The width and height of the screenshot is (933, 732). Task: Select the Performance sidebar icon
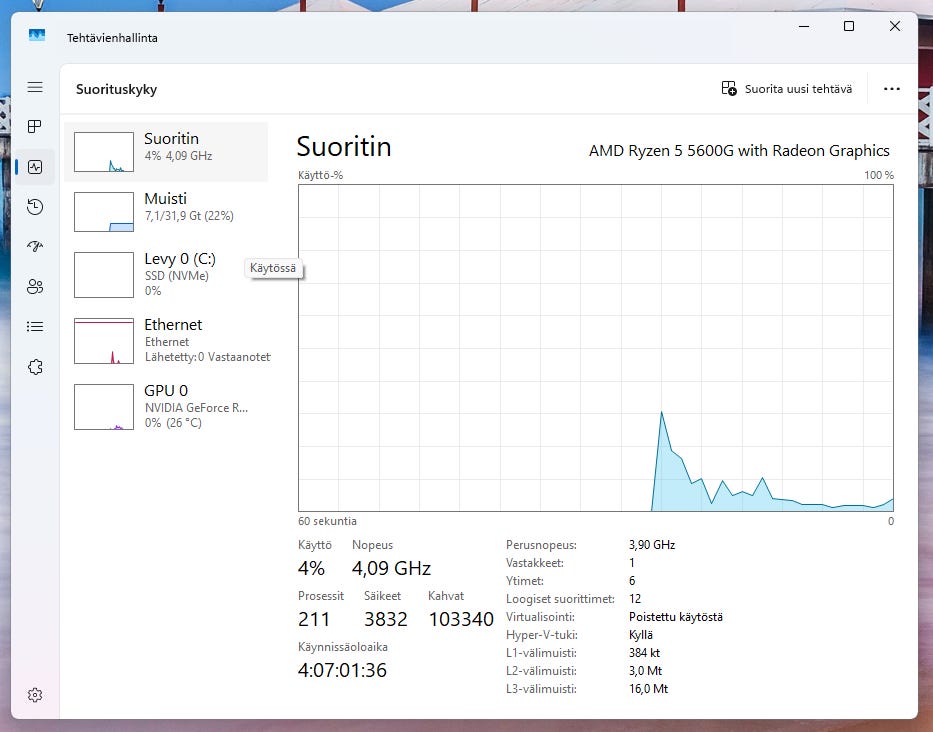[x=35, y=167]
